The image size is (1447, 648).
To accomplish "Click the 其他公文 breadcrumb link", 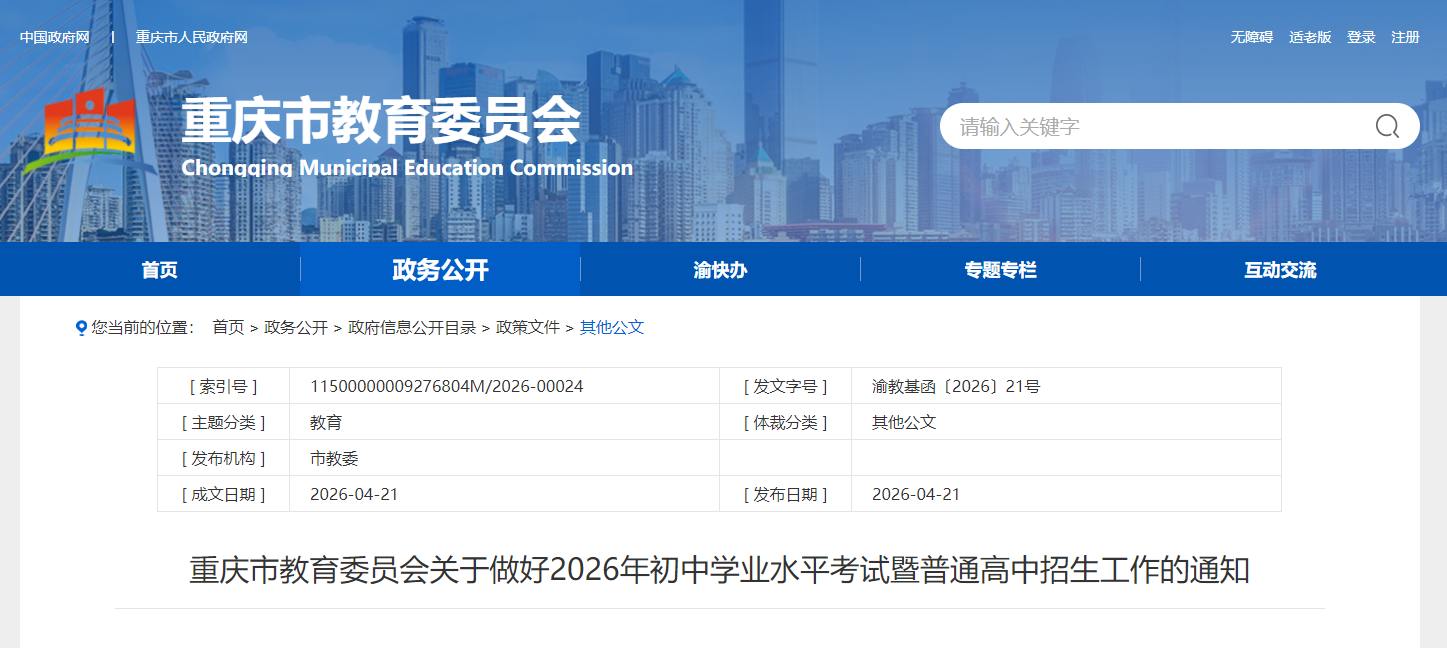I will point(612,328).
